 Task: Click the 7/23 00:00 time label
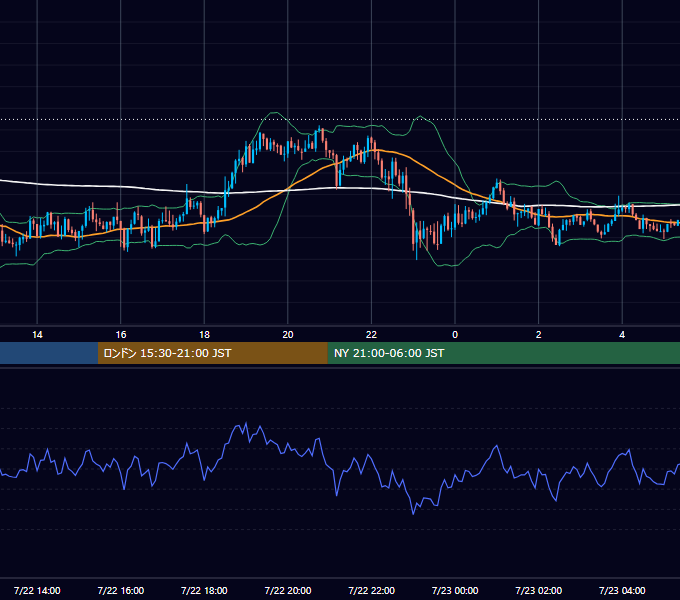click(455, 590)
